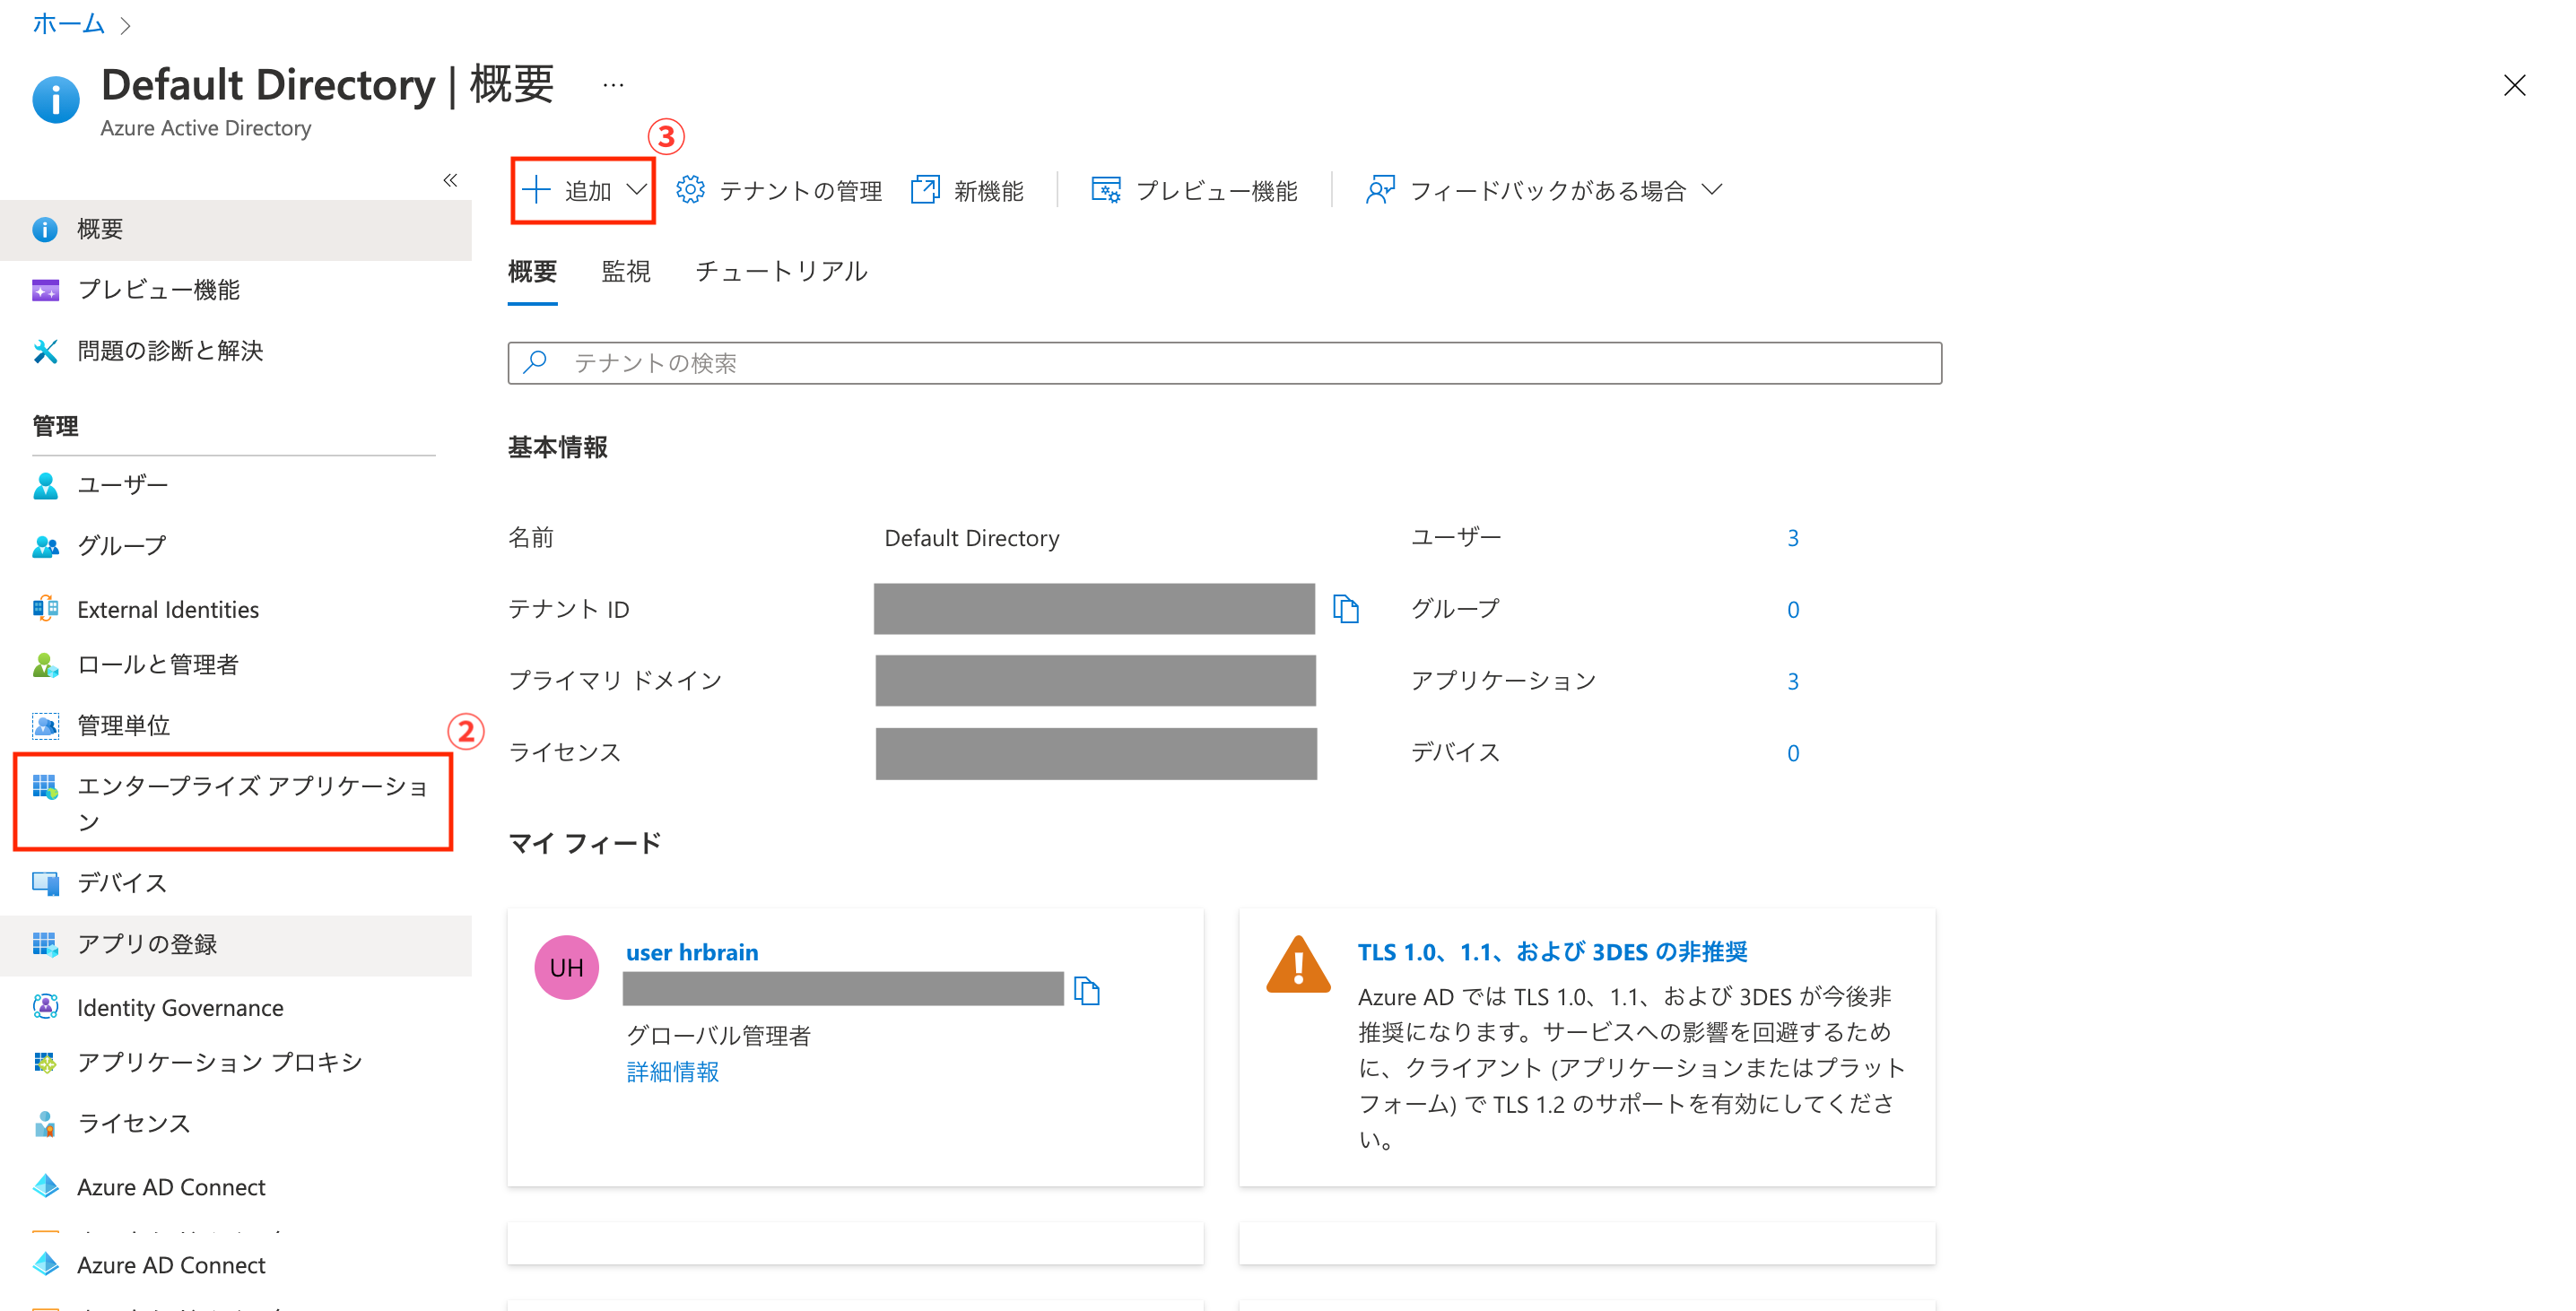Open 問題の診断と解決 in sidebar
This screenshot has height=1311, width=2576.
pos(236,350)
